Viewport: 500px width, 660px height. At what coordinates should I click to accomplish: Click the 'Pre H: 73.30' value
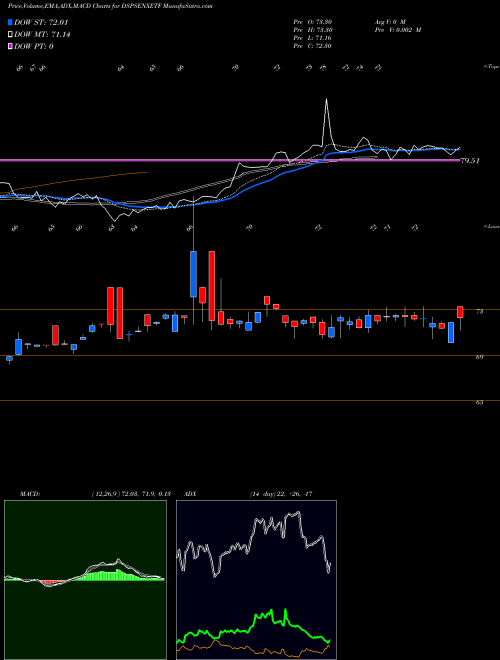tap(312, 30)
